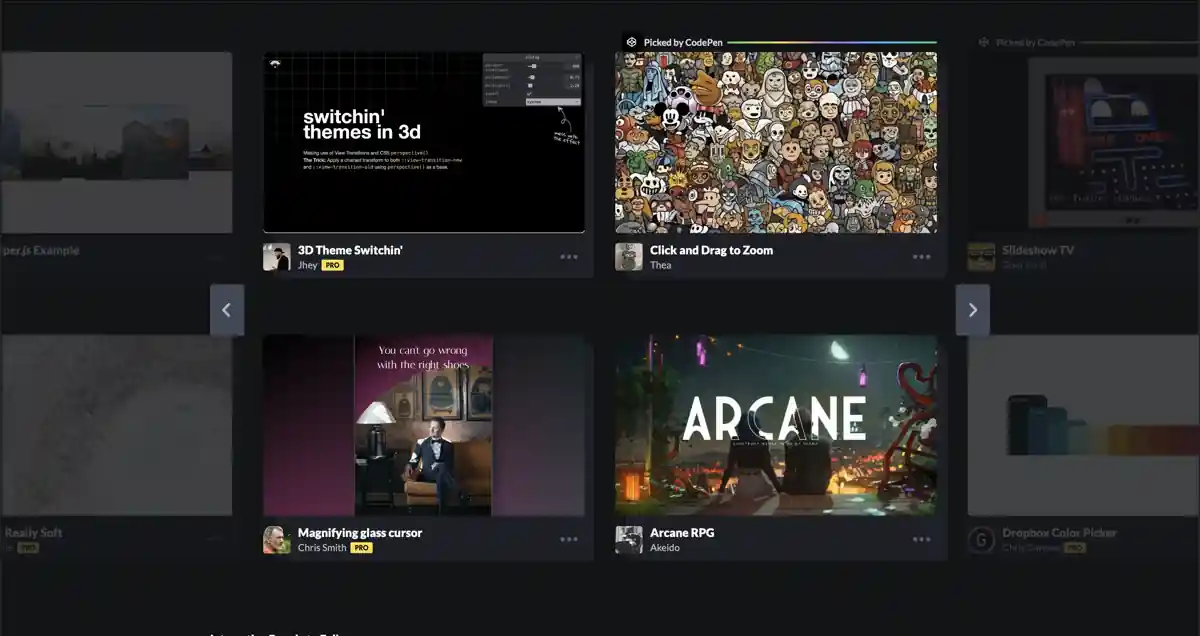
Task: Visit author Akeido's profile link
Action: click(x=664, y=548)
